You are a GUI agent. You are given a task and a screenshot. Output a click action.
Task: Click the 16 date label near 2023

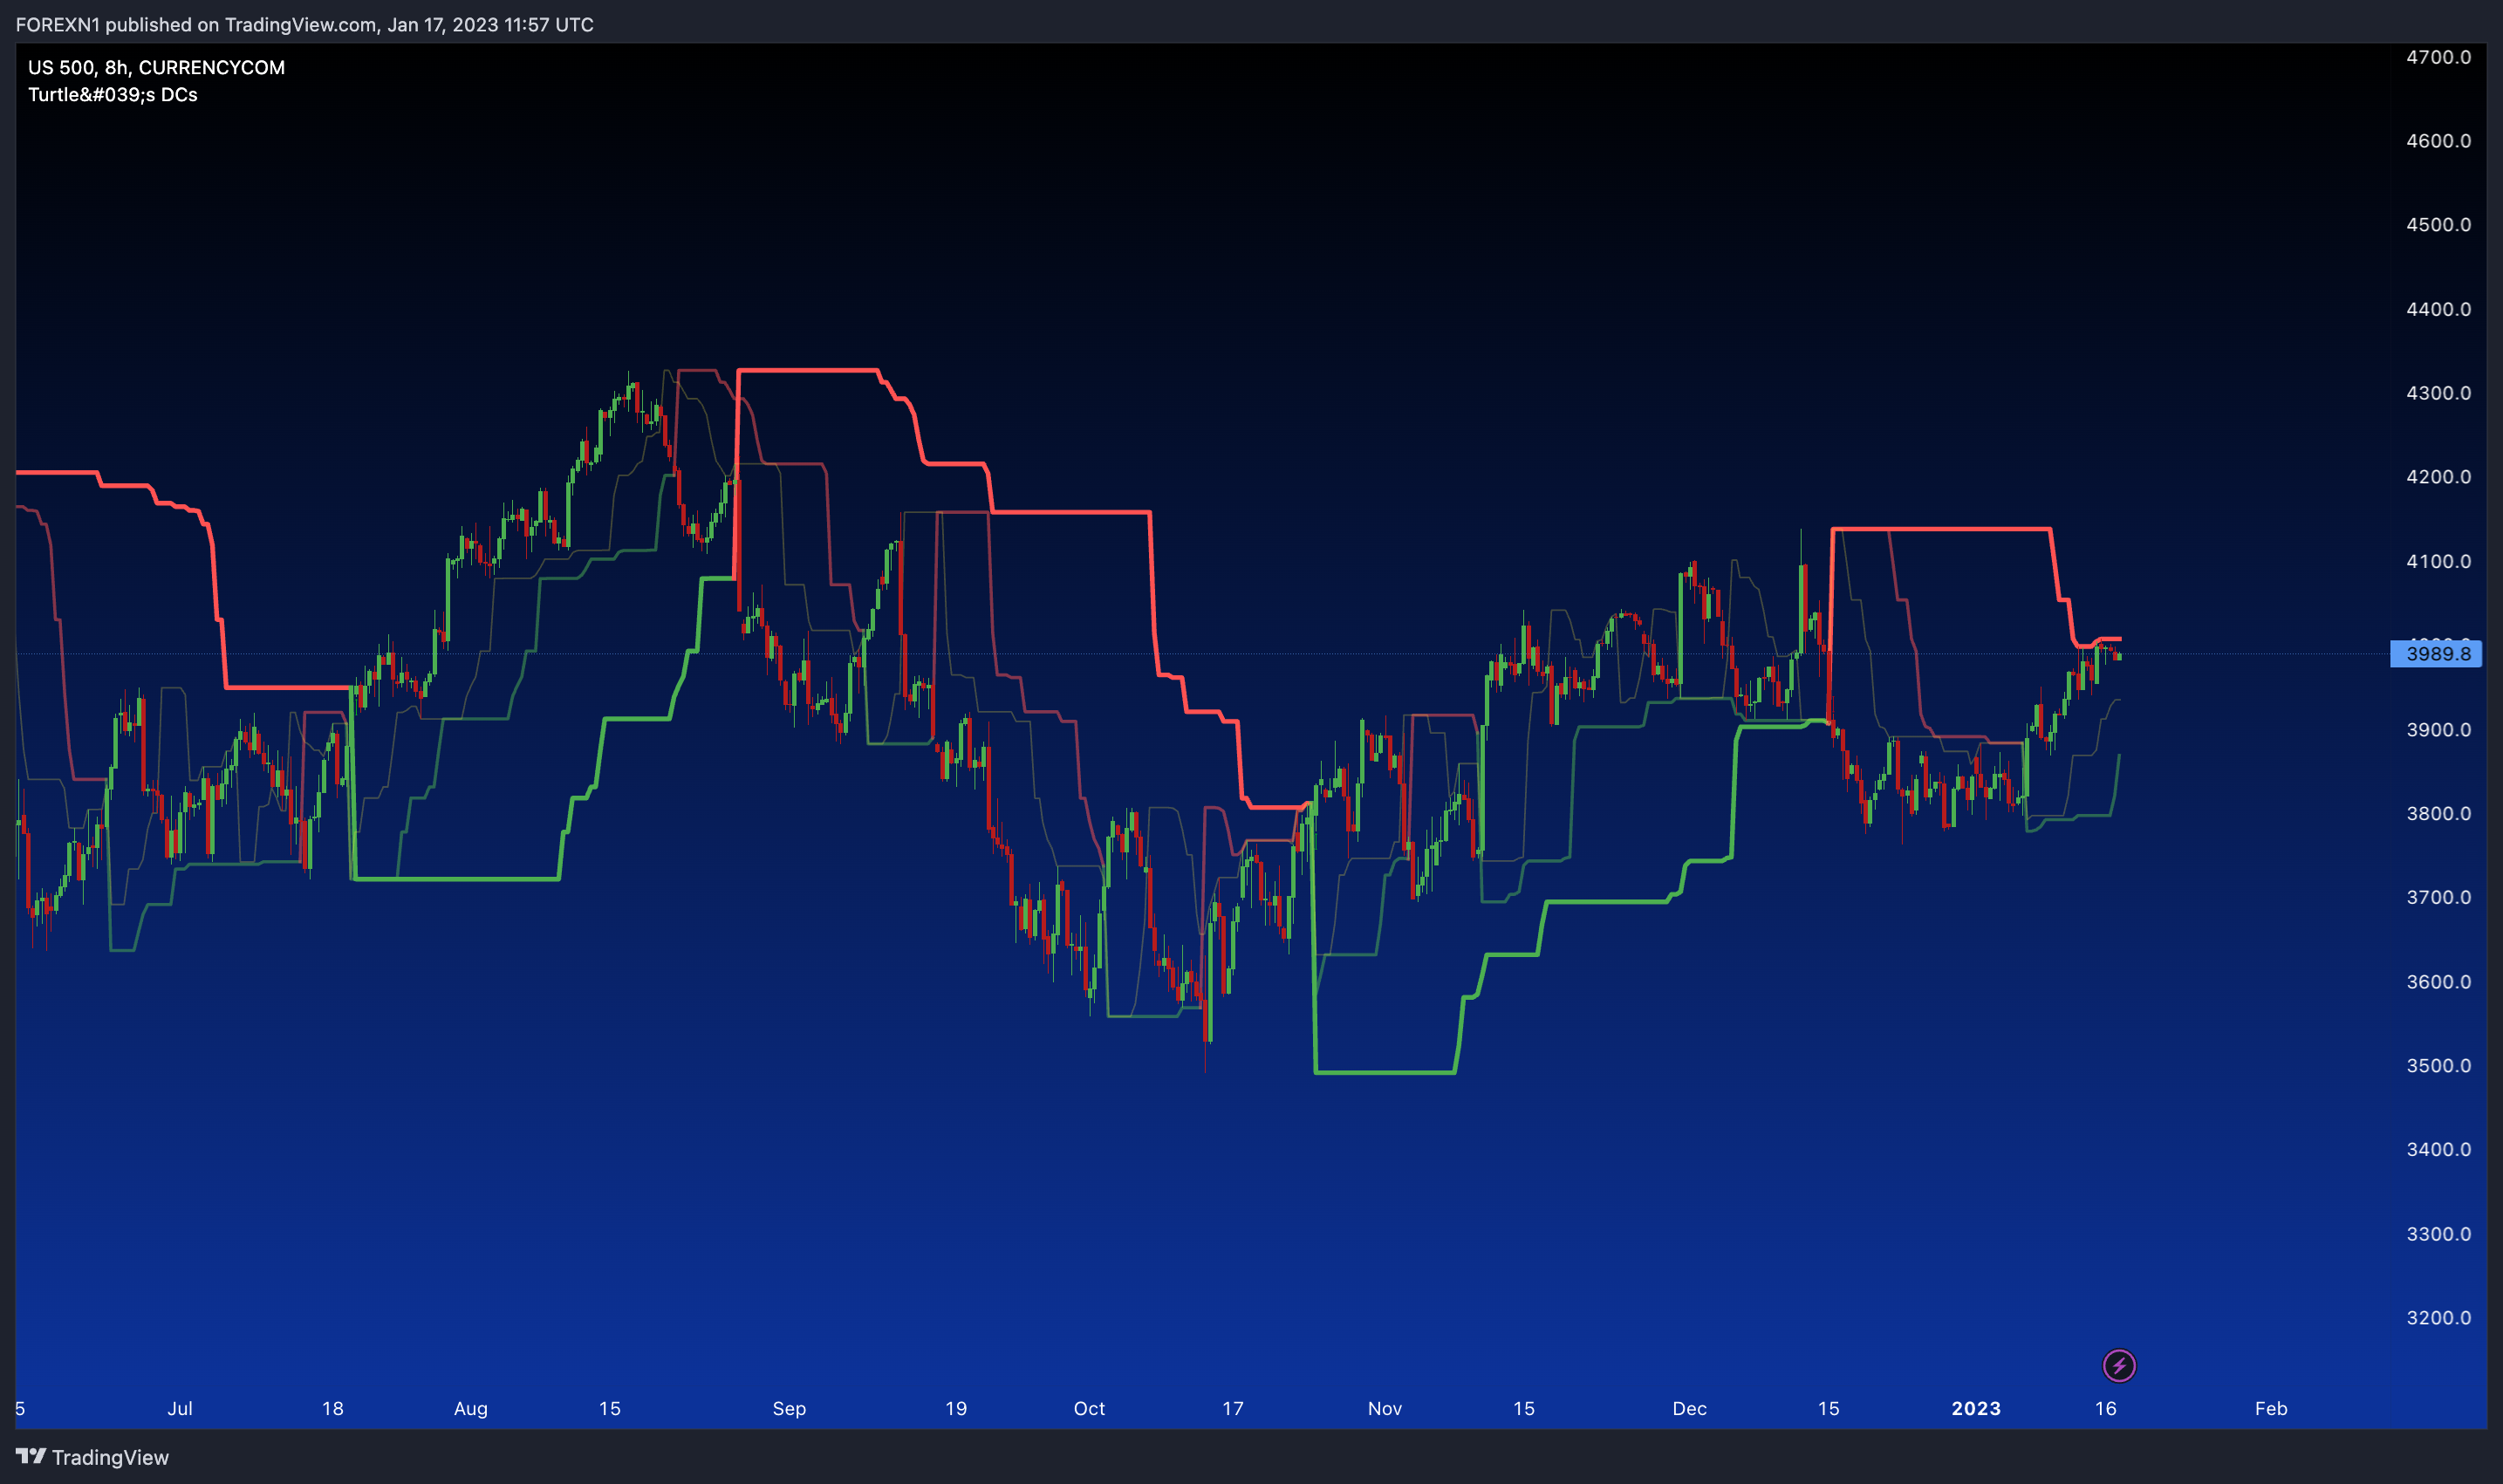(2106, 1409)
